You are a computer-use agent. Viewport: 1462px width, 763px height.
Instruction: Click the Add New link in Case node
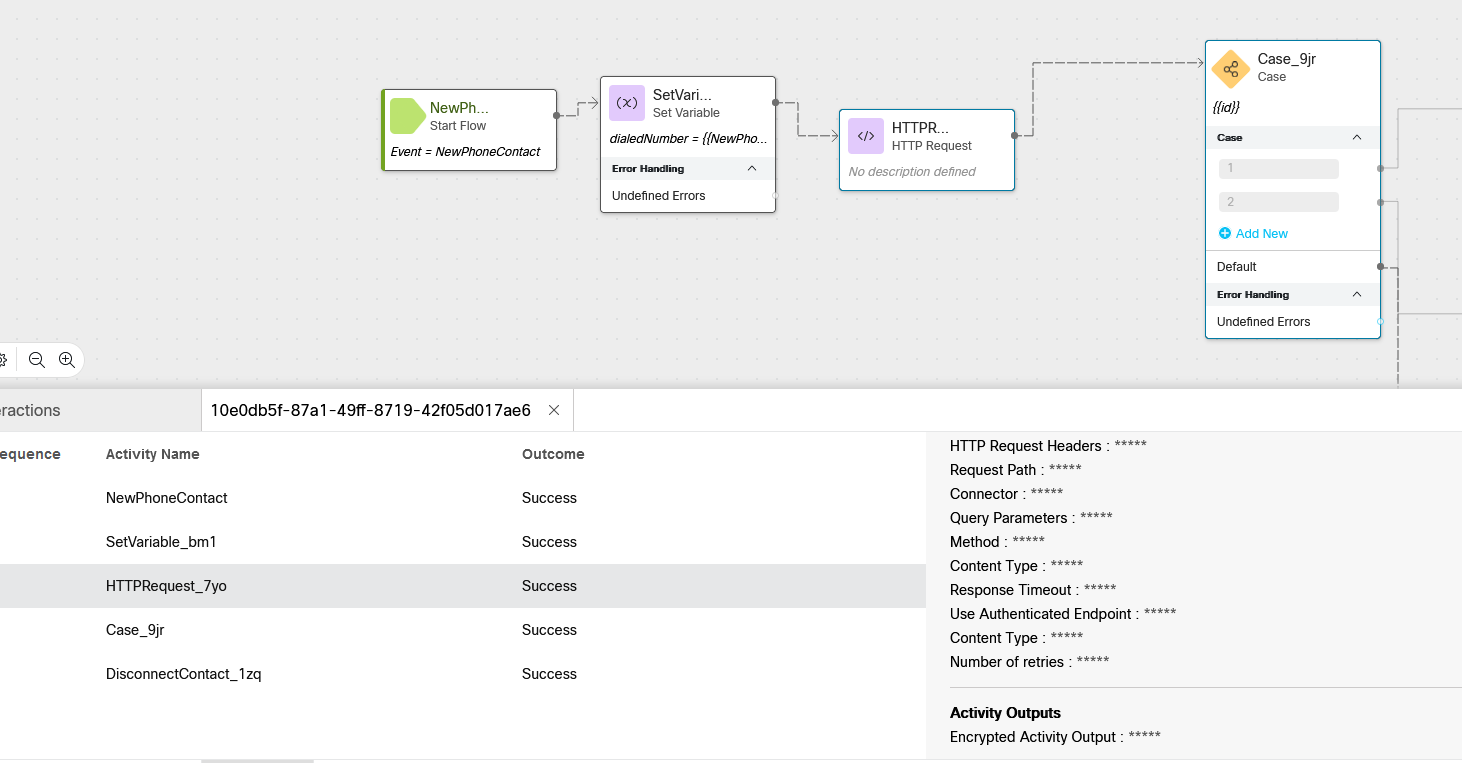(1262, 233)
